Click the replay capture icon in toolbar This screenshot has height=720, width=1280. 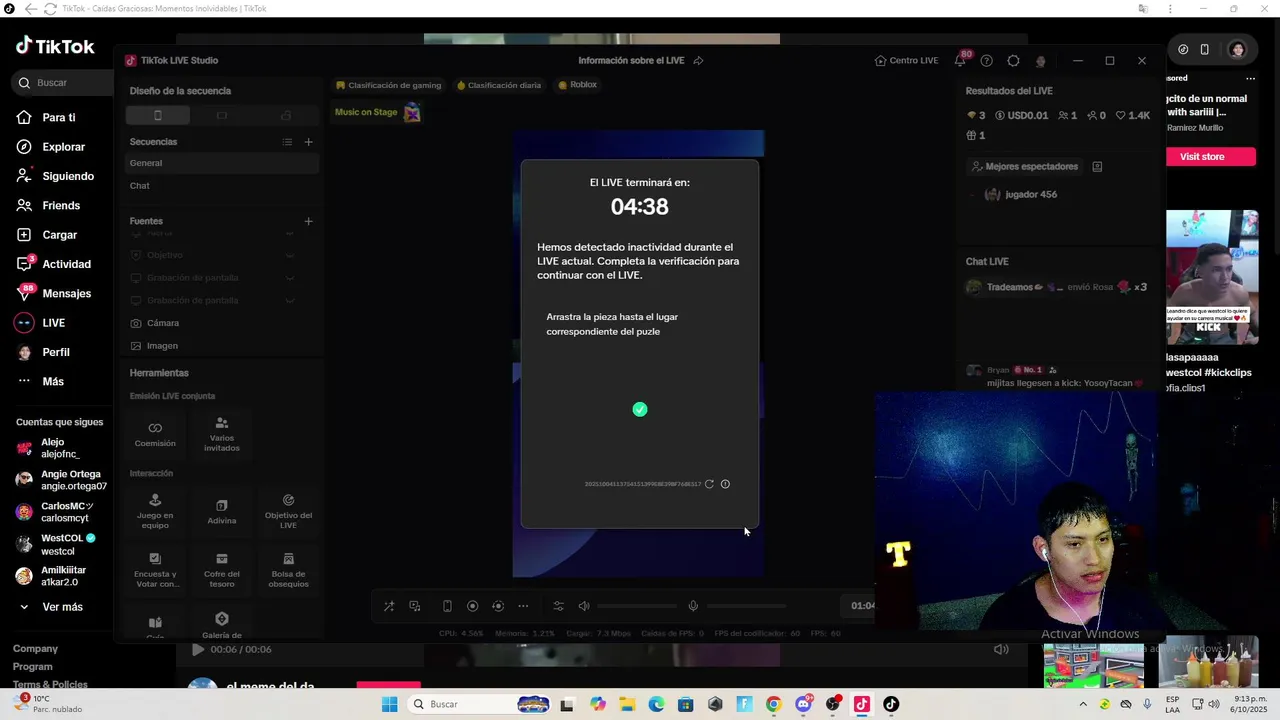click(498, 606)
